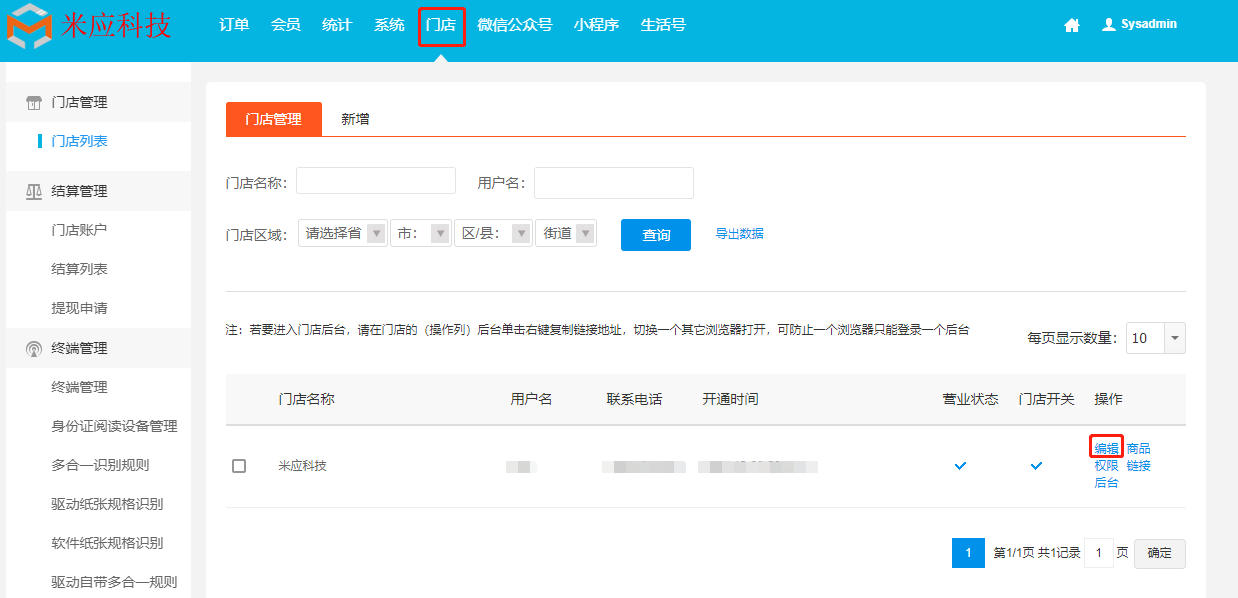Toggle the 营业状态 checkmark for 米应科技
The image size is (1238, 598).
coord(961,466)
